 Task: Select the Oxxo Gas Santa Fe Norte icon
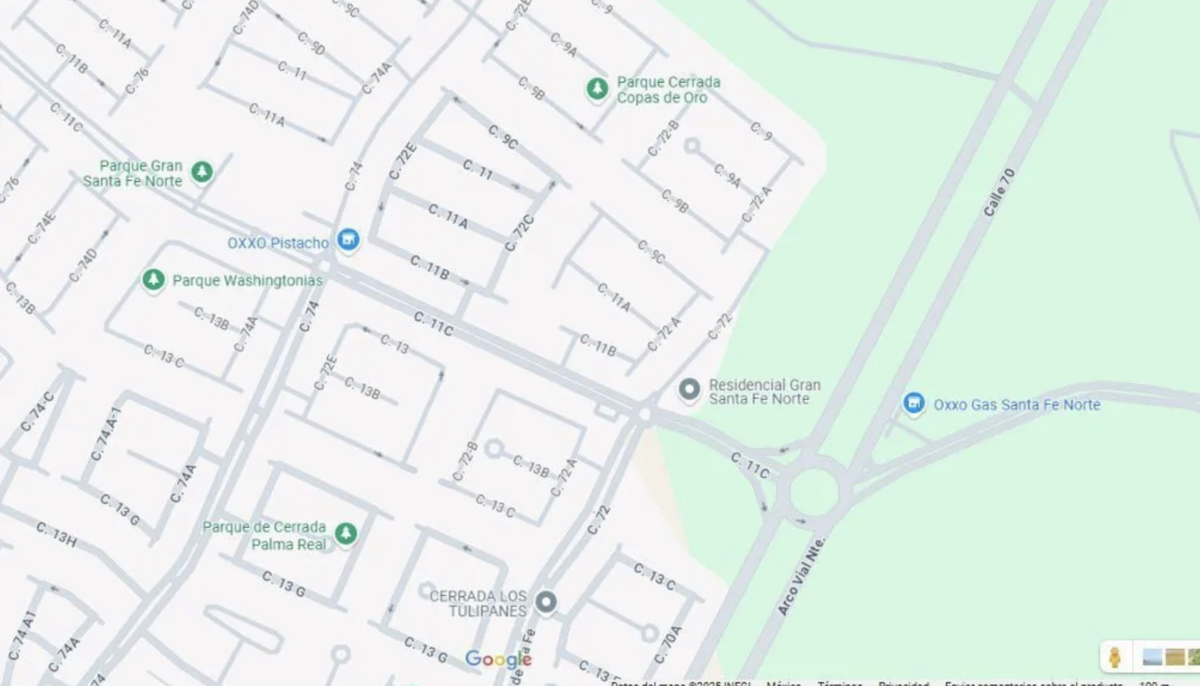click(913, 403)
